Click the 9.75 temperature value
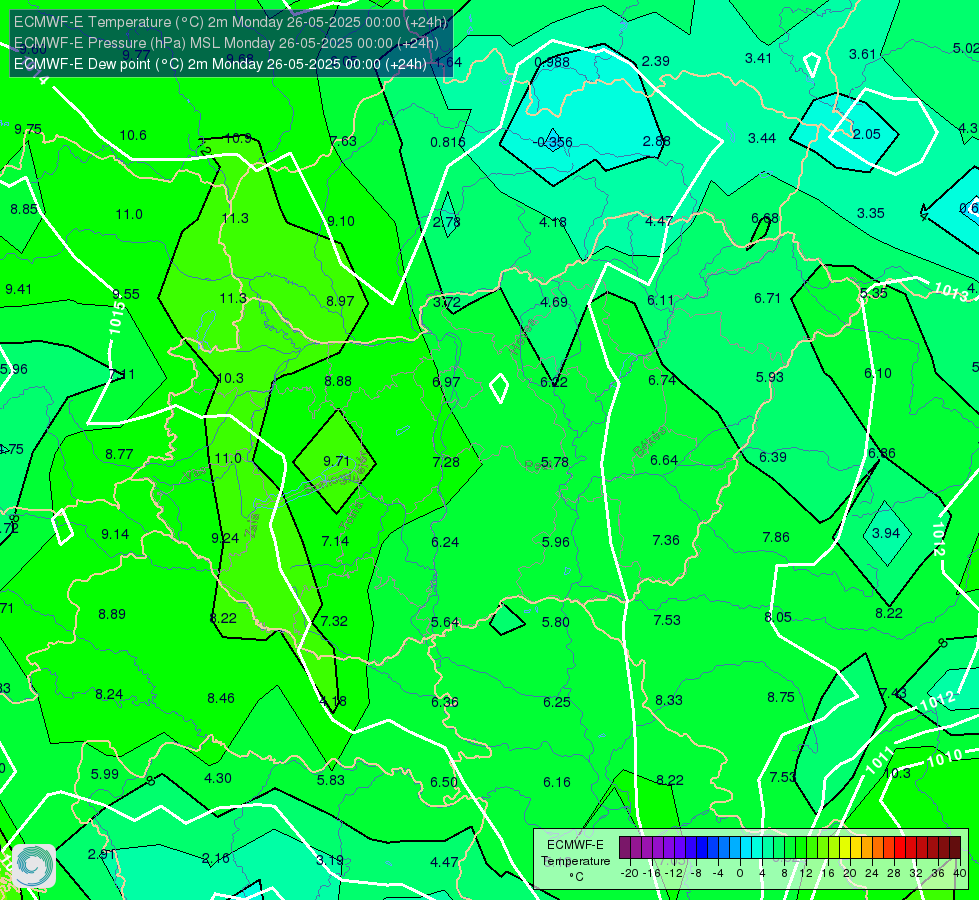Image resolution: width=979 pixels, height=900 pixels. [x=28, y=129]
